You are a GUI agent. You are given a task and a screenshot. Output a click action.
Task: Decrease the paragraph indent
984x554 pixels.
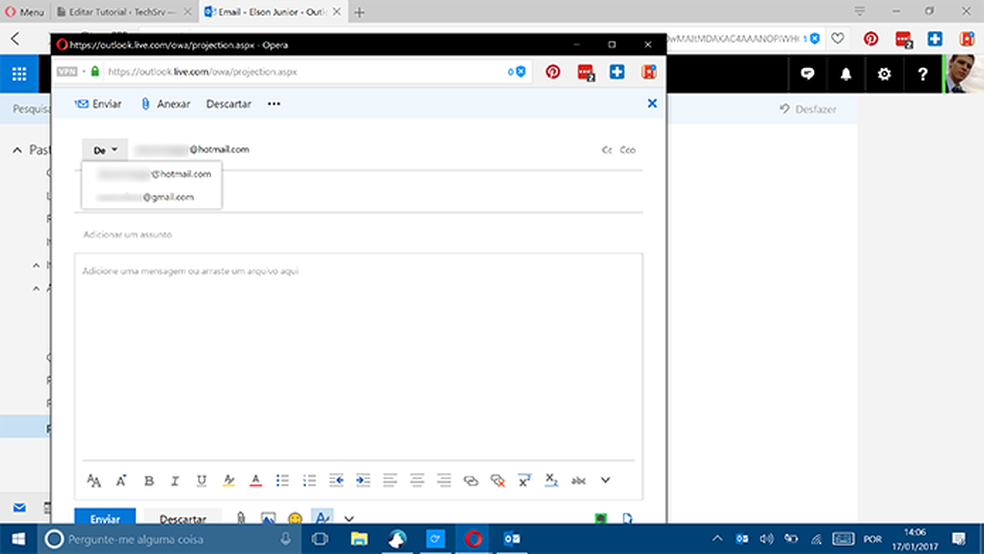(x=336, y=481)
